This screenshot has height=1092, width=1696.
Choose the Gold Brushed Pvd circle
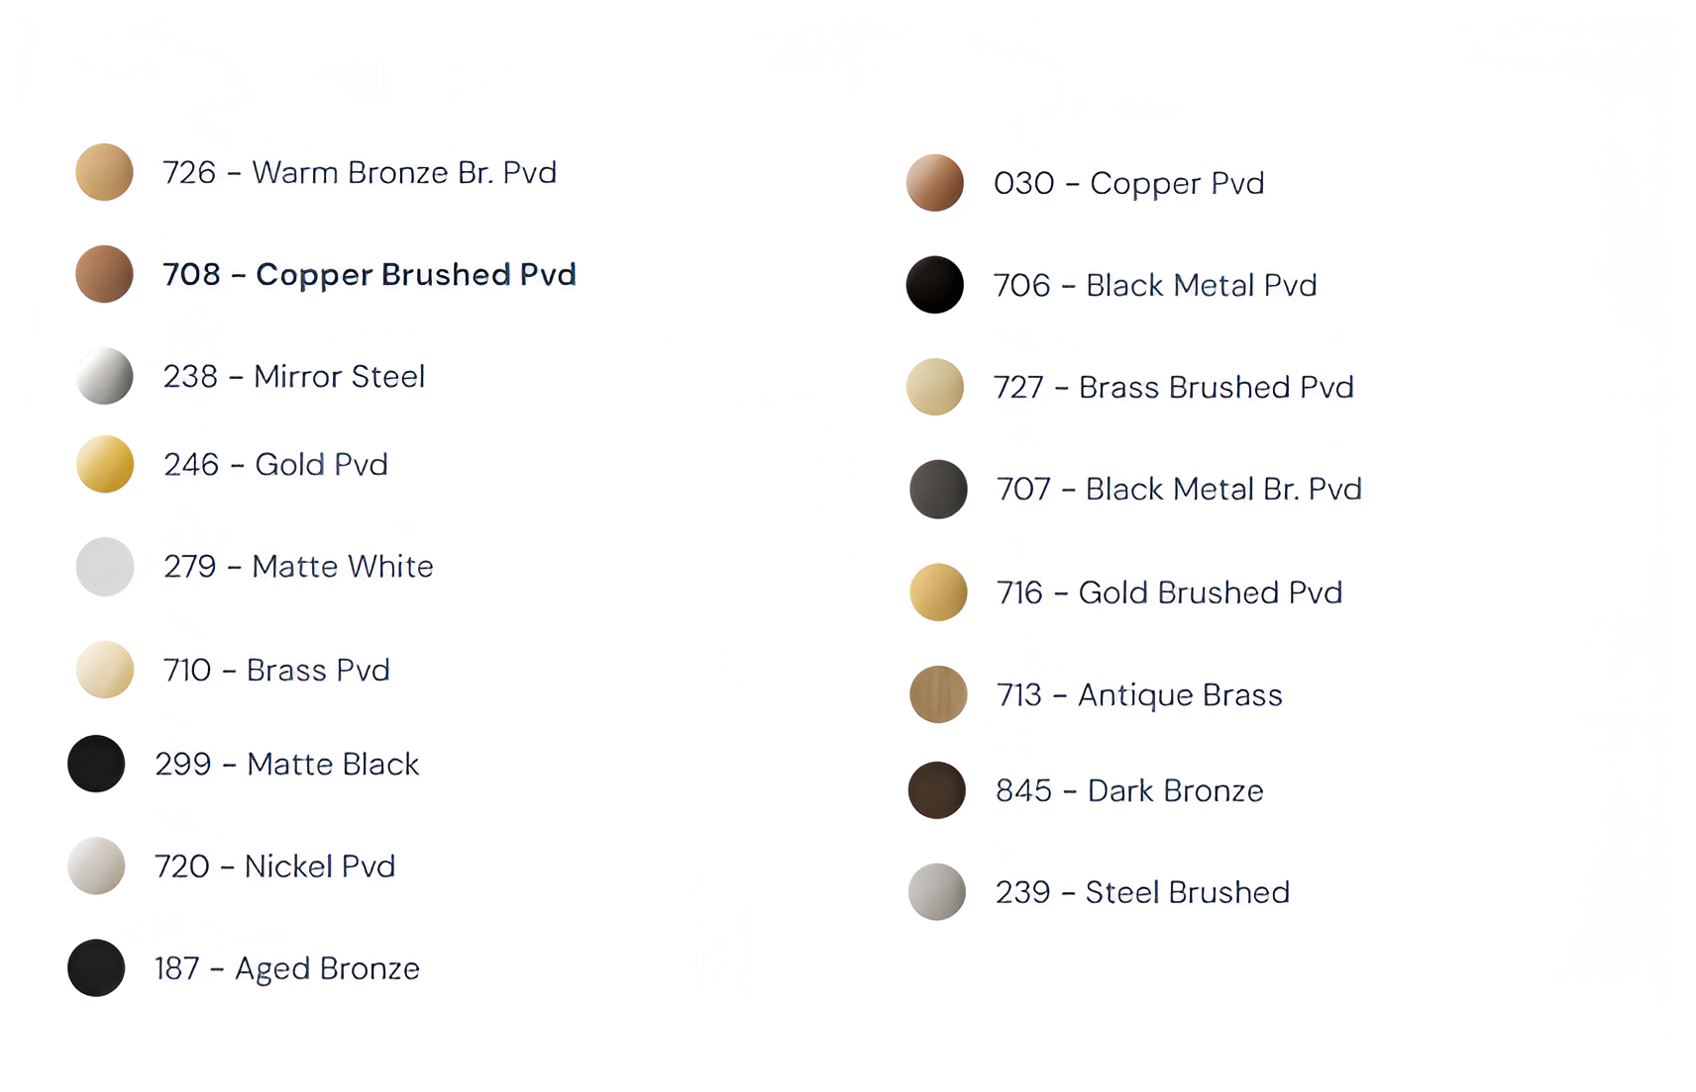point(938,592)
